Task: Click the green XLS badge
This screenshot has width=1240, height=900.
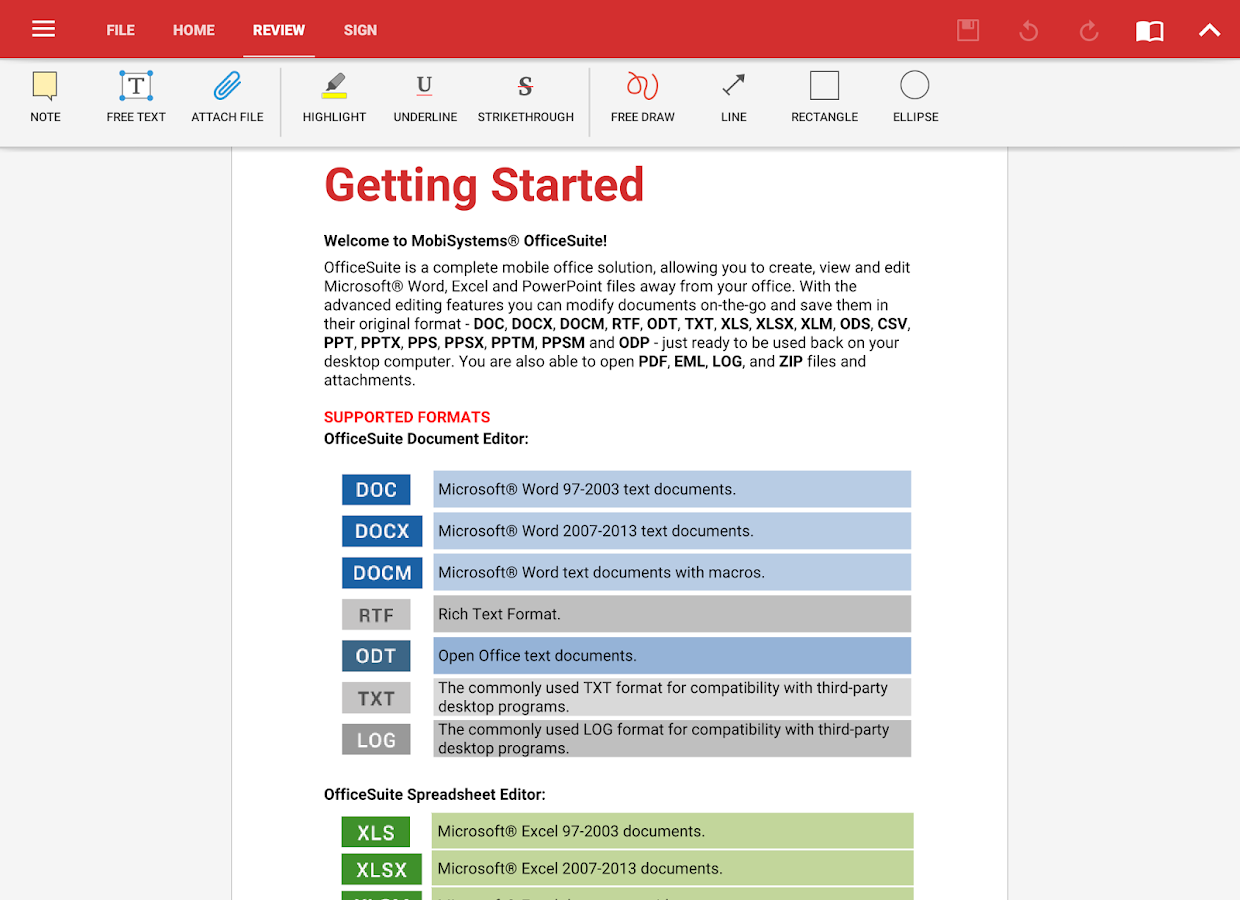Action: [x=376, y=832]
